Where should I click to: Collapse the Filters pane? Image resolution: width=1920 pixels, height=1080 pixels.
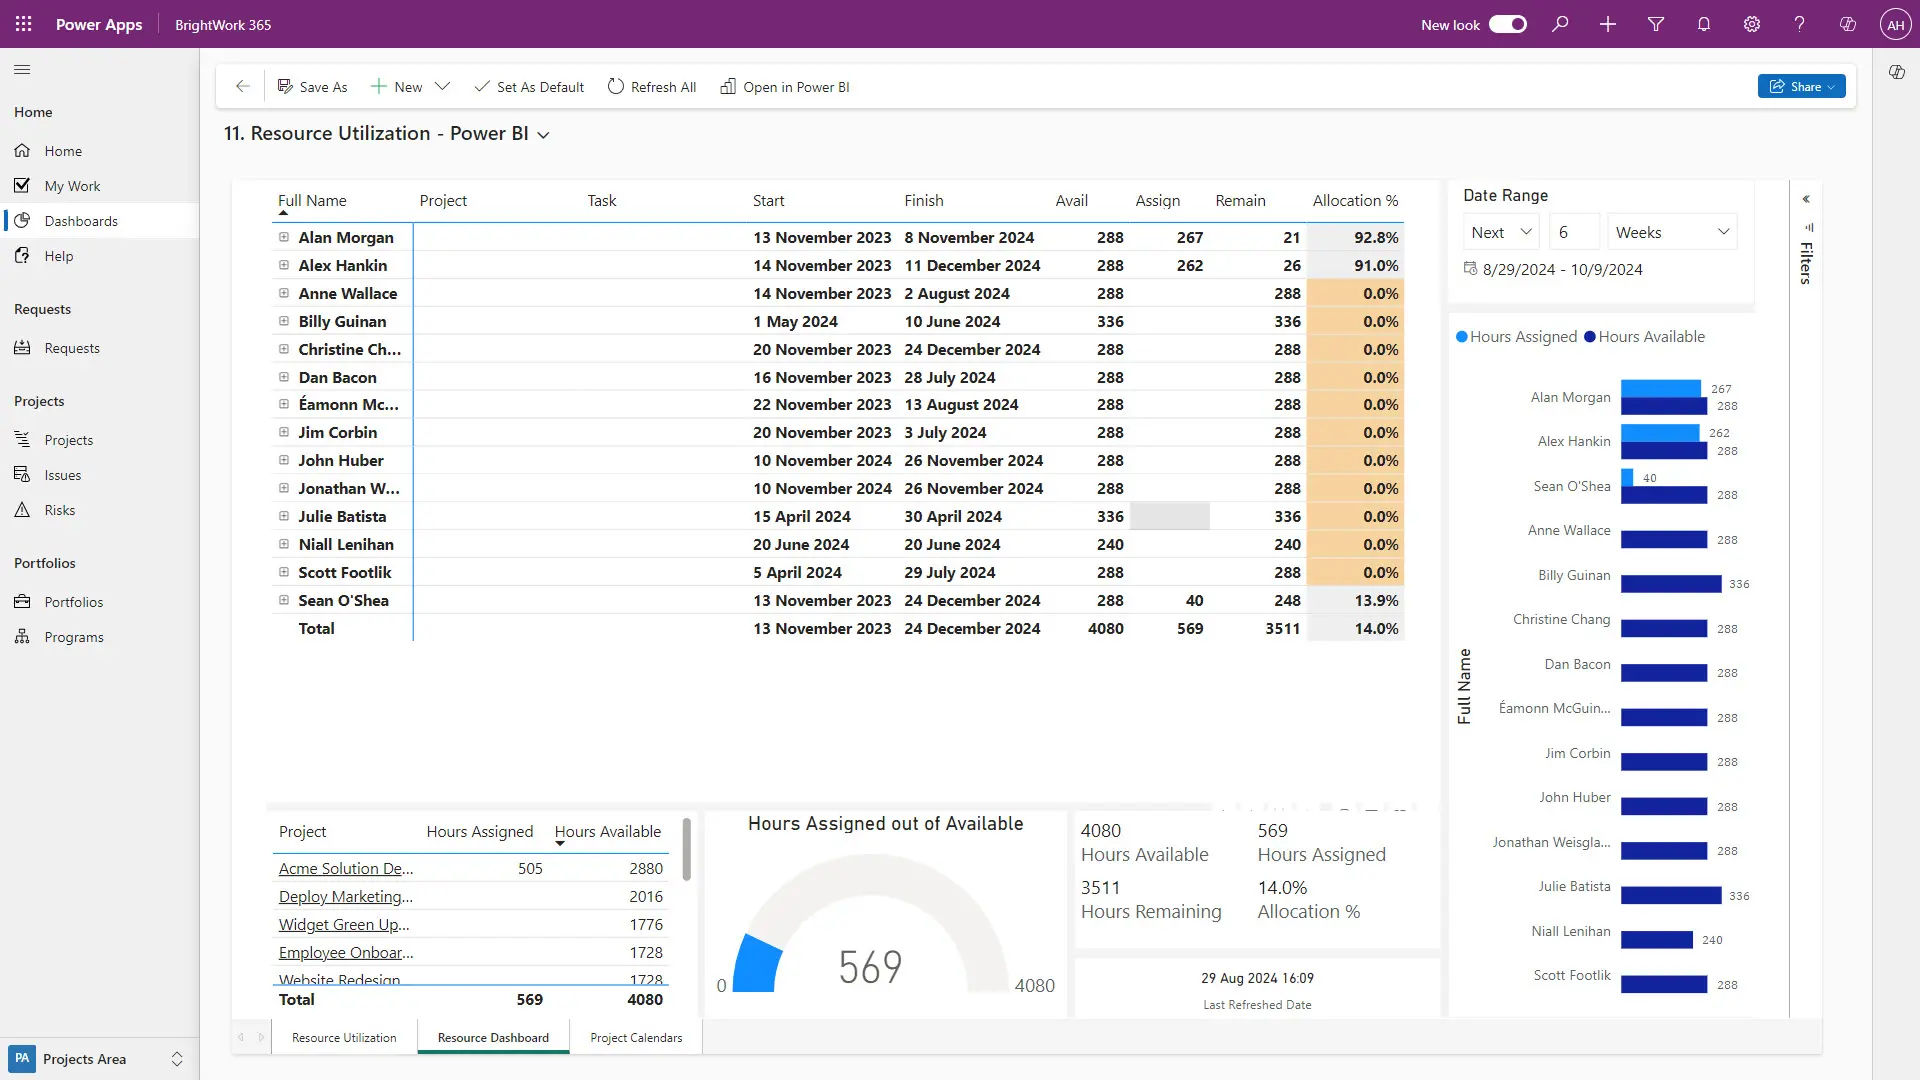tap(1807, 198)
